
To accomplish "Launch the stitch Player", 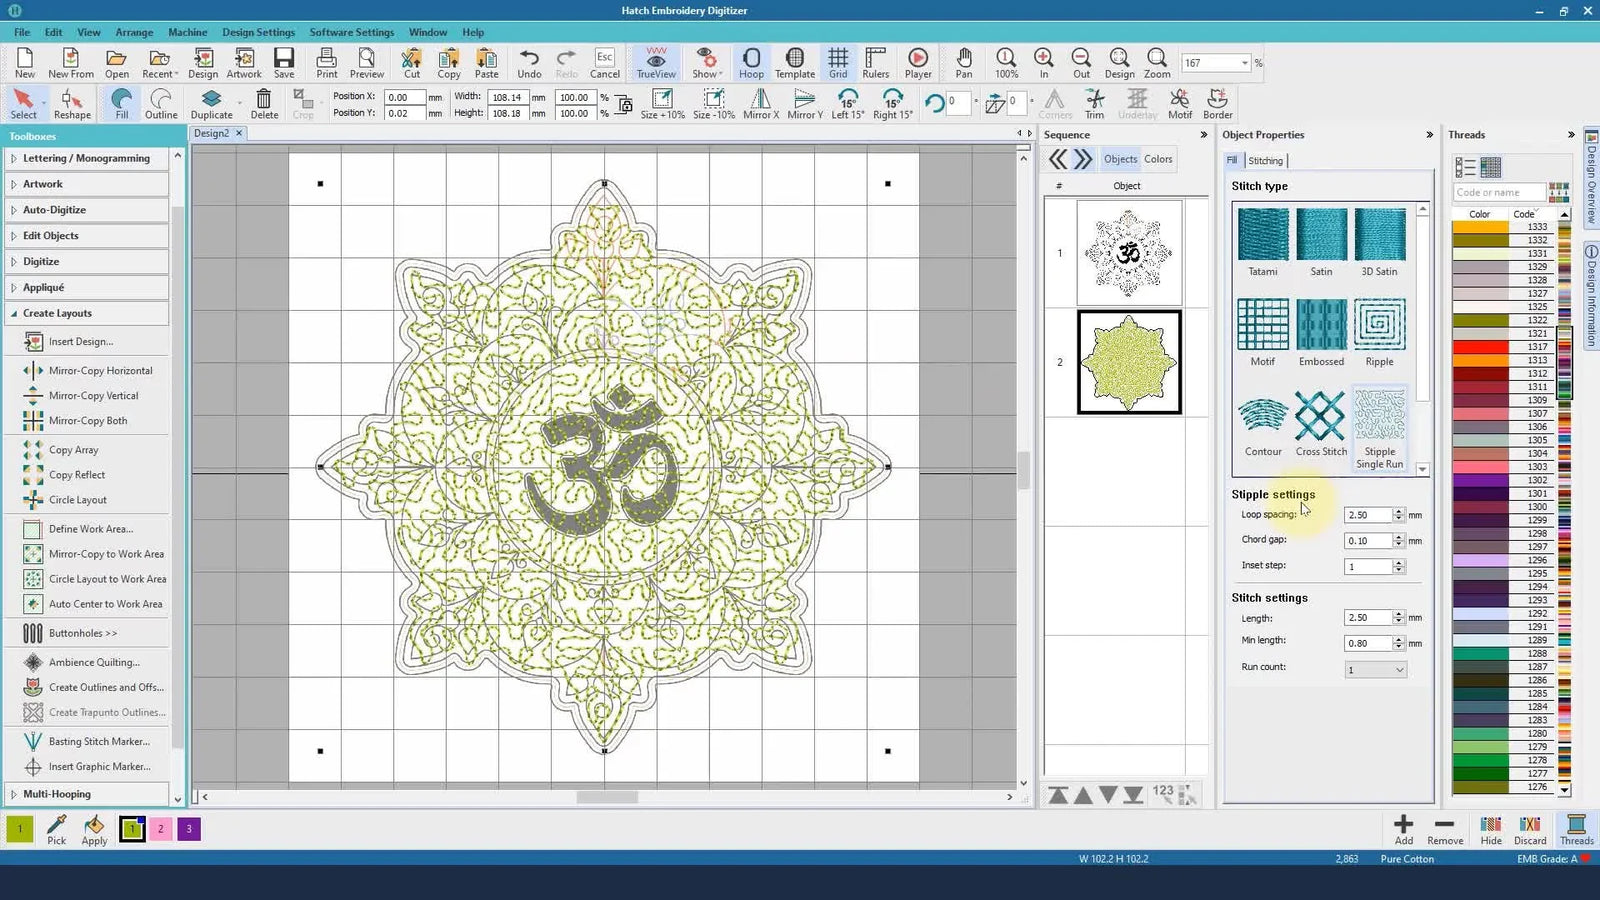I will [917, 62].
